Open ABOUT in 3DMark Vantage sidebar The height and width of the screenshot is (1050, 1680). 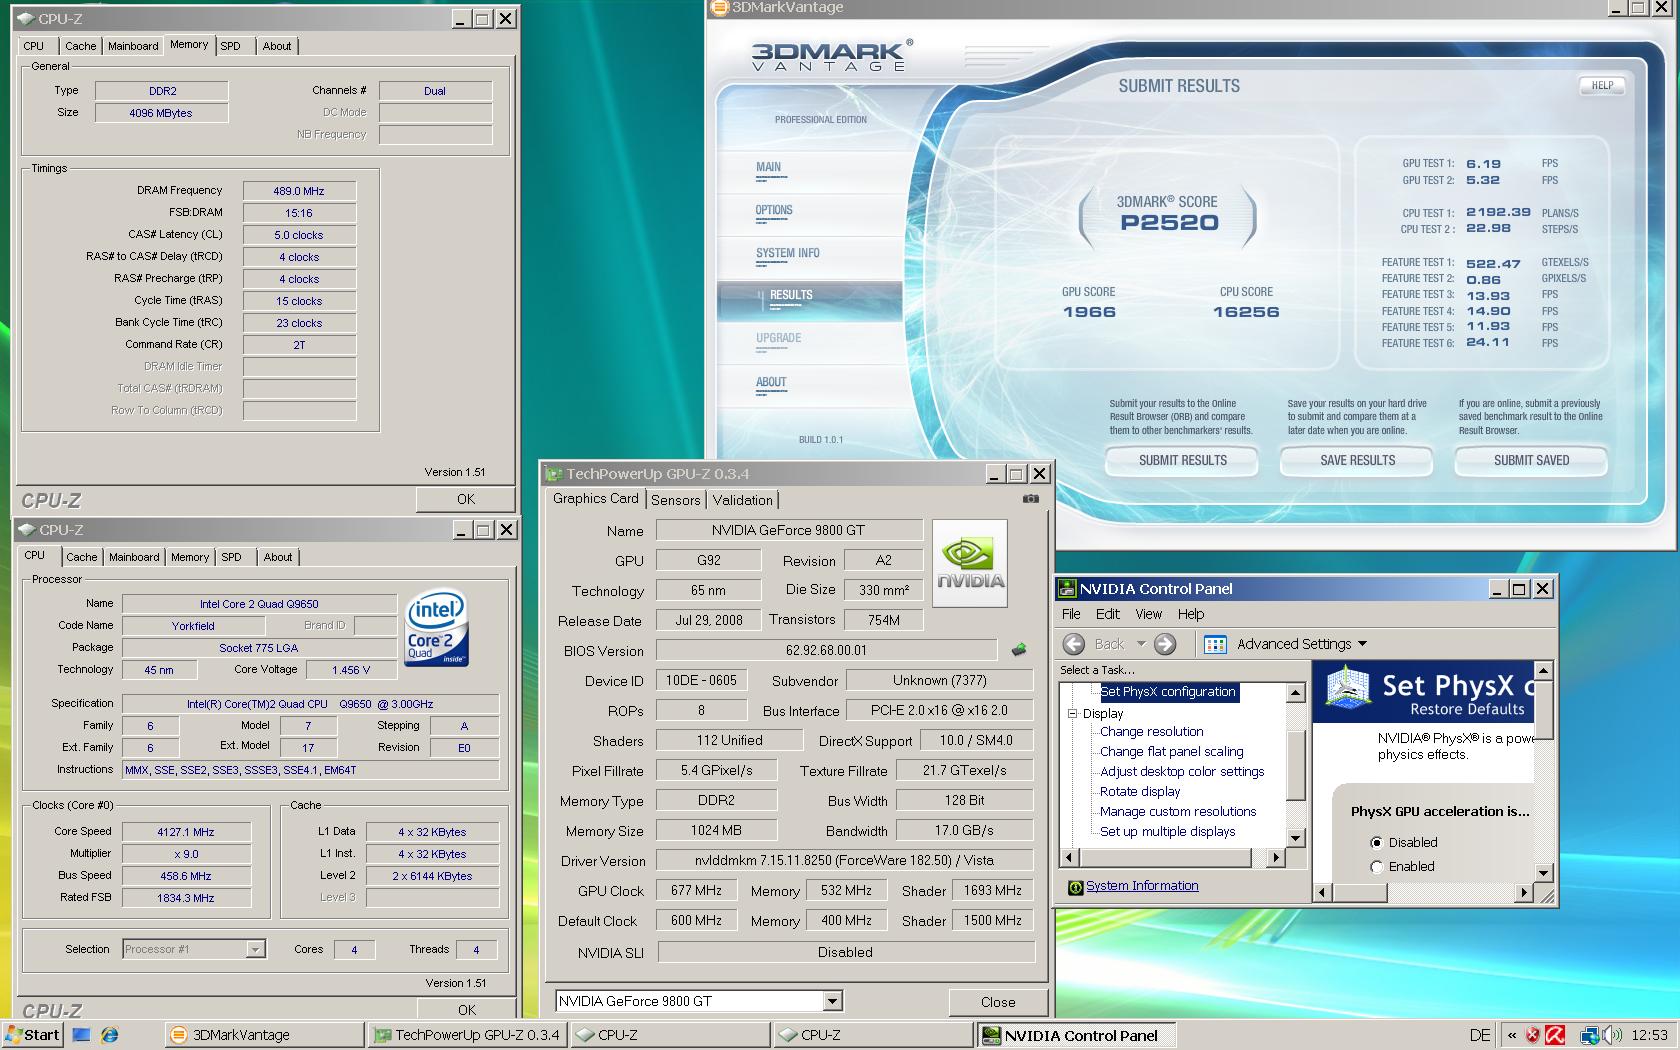[771, 383]
